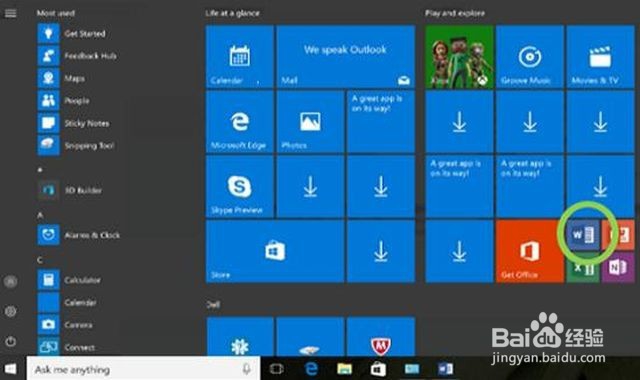Open Edge from the taskbar
This screenshot has height=380, width=640.
point(311,369)
